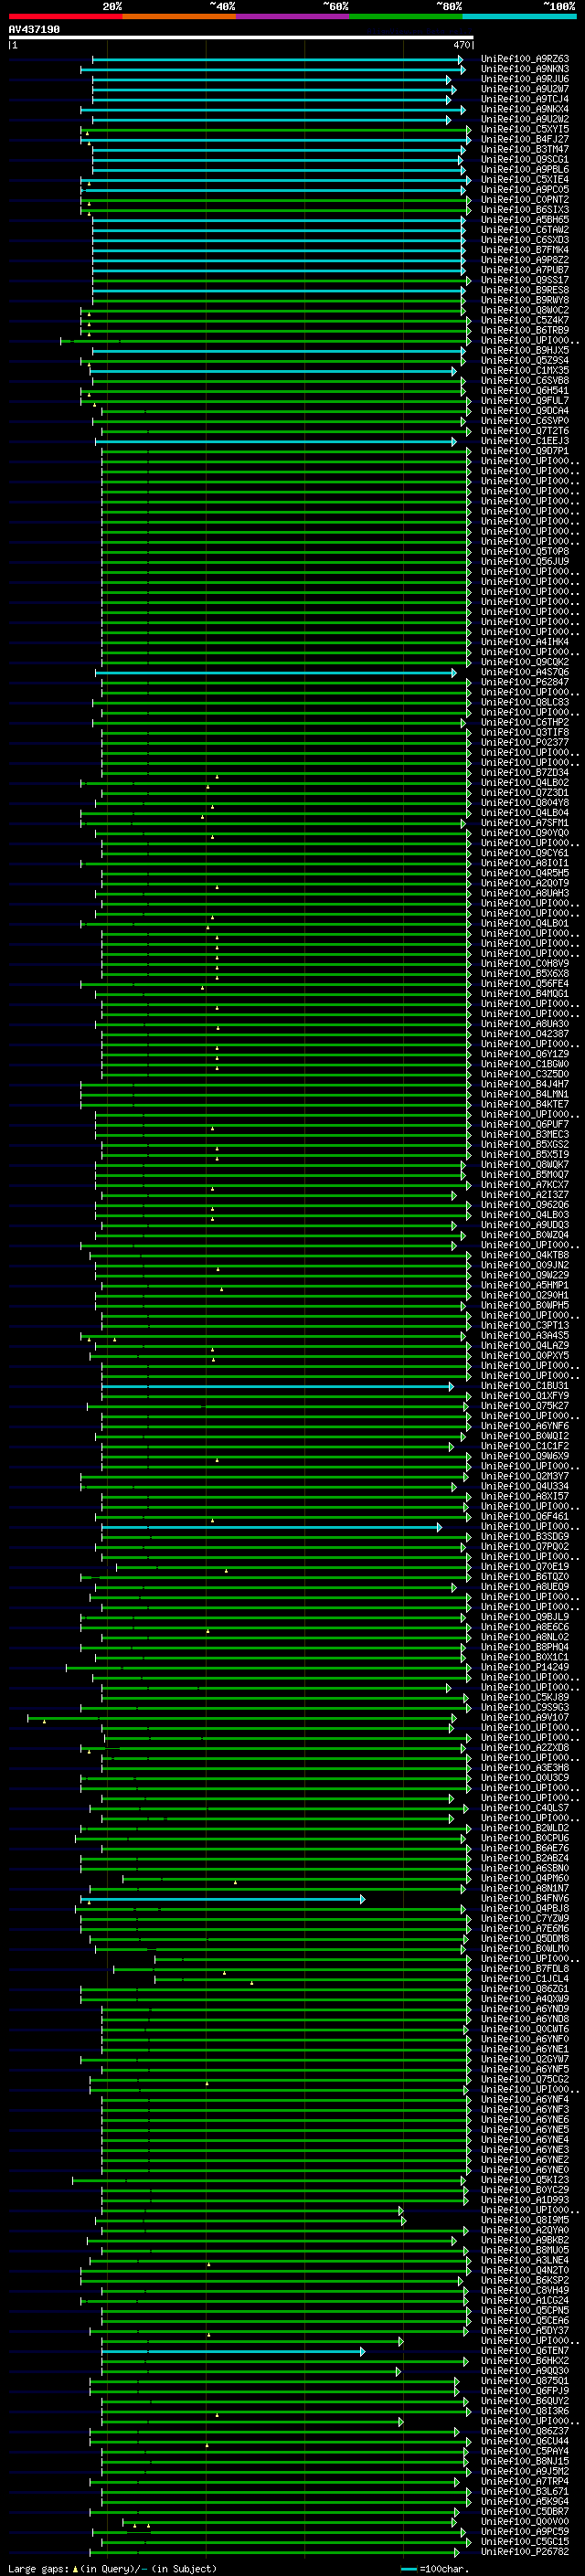This screenshot has height=2576, width=585.
Task: Click the green ~80% identity color segment
Action: click(406, 17)
